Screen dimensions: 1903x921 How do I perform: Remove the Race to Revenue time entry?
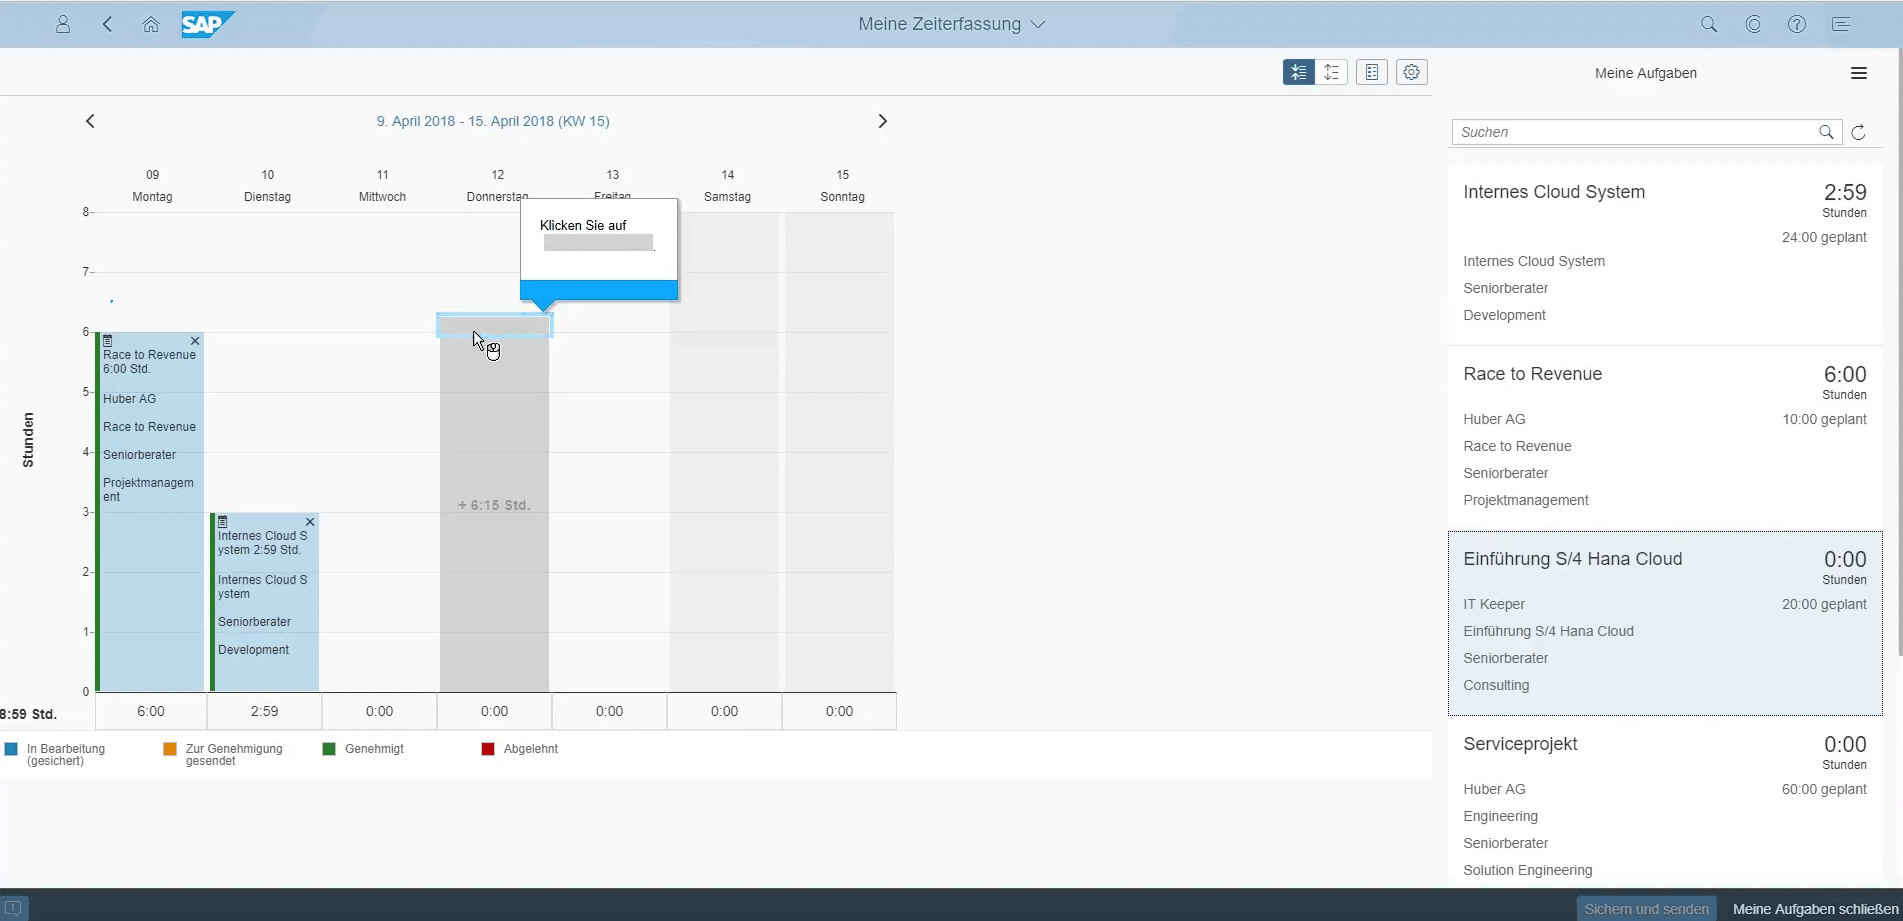pyautogui.click(x=195, y=341)
